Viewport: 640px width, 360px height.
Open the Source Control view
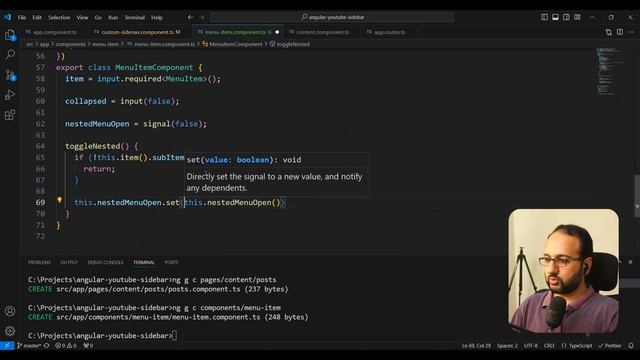10,75
